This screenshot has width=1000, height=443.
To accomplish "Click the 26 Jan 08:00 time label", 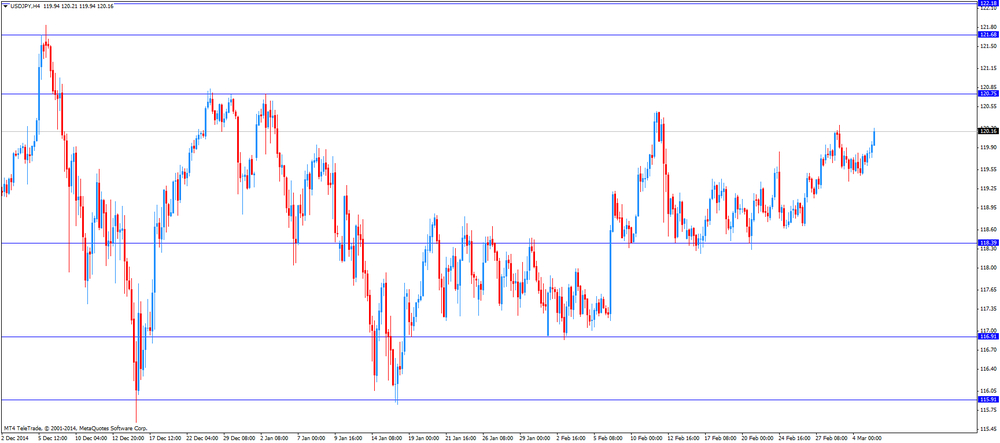I will [497, 439].
